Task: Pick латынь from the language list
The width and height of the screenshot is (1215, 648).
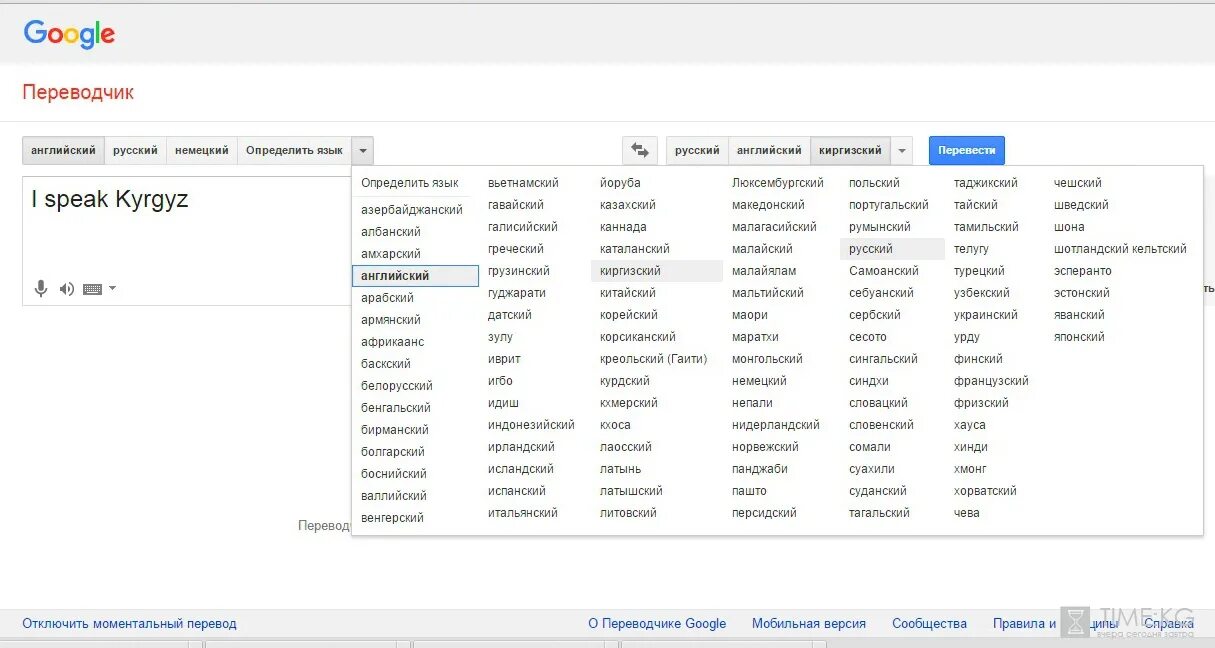Action: pos(621,469)
